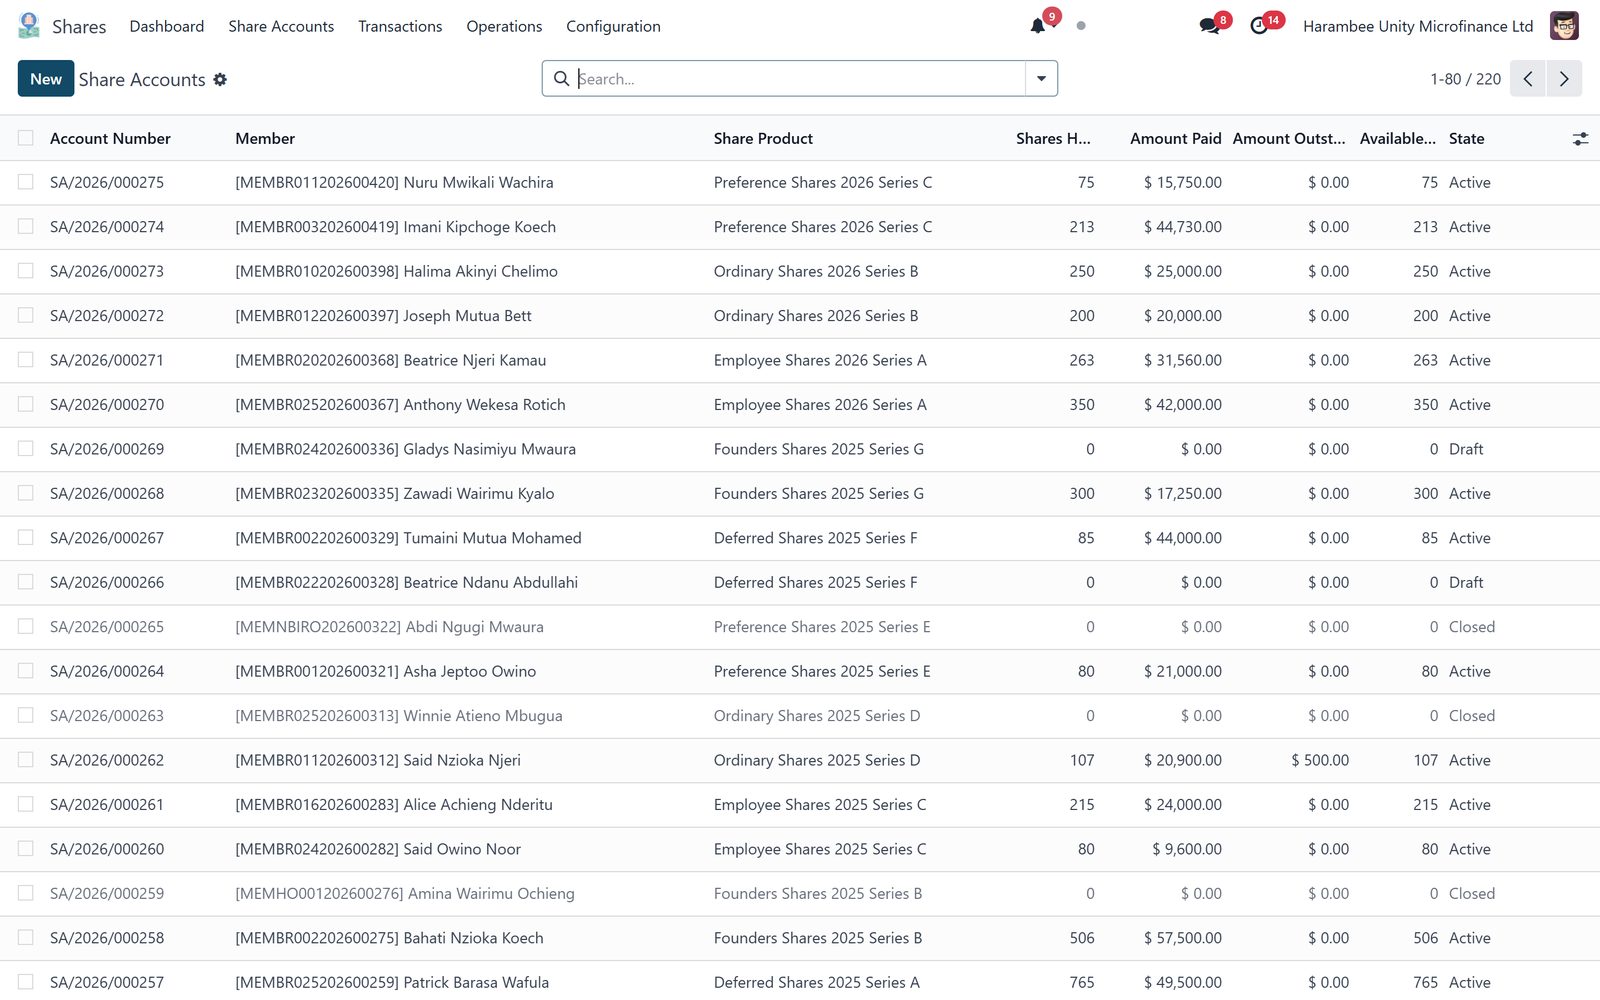Open the Operations menu
The width and height of the screenshot is (1600, 1000).
[x=504, y=26]
